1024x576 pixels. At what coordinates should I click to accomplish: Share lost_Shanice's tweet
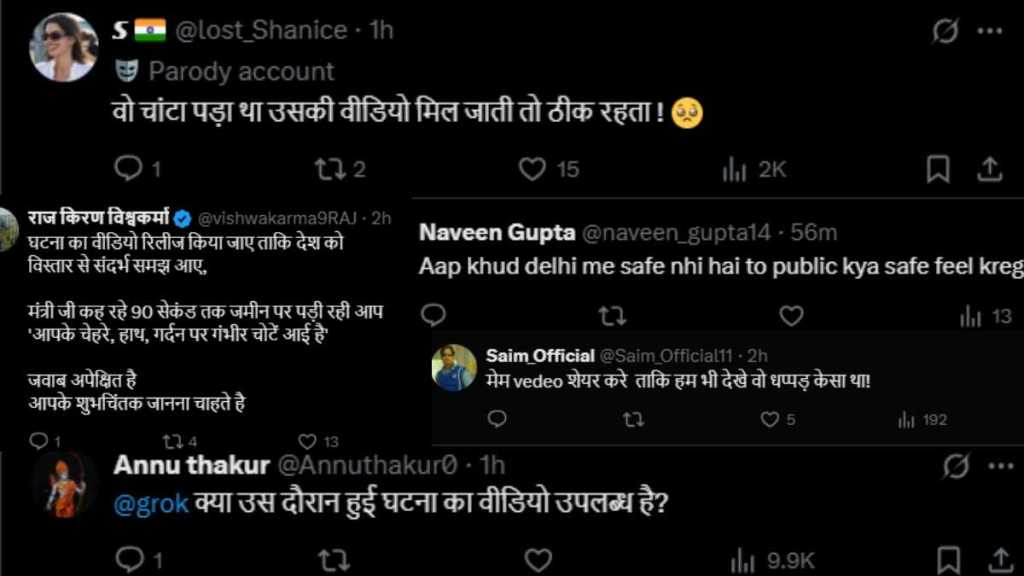(x=989, y=169)
